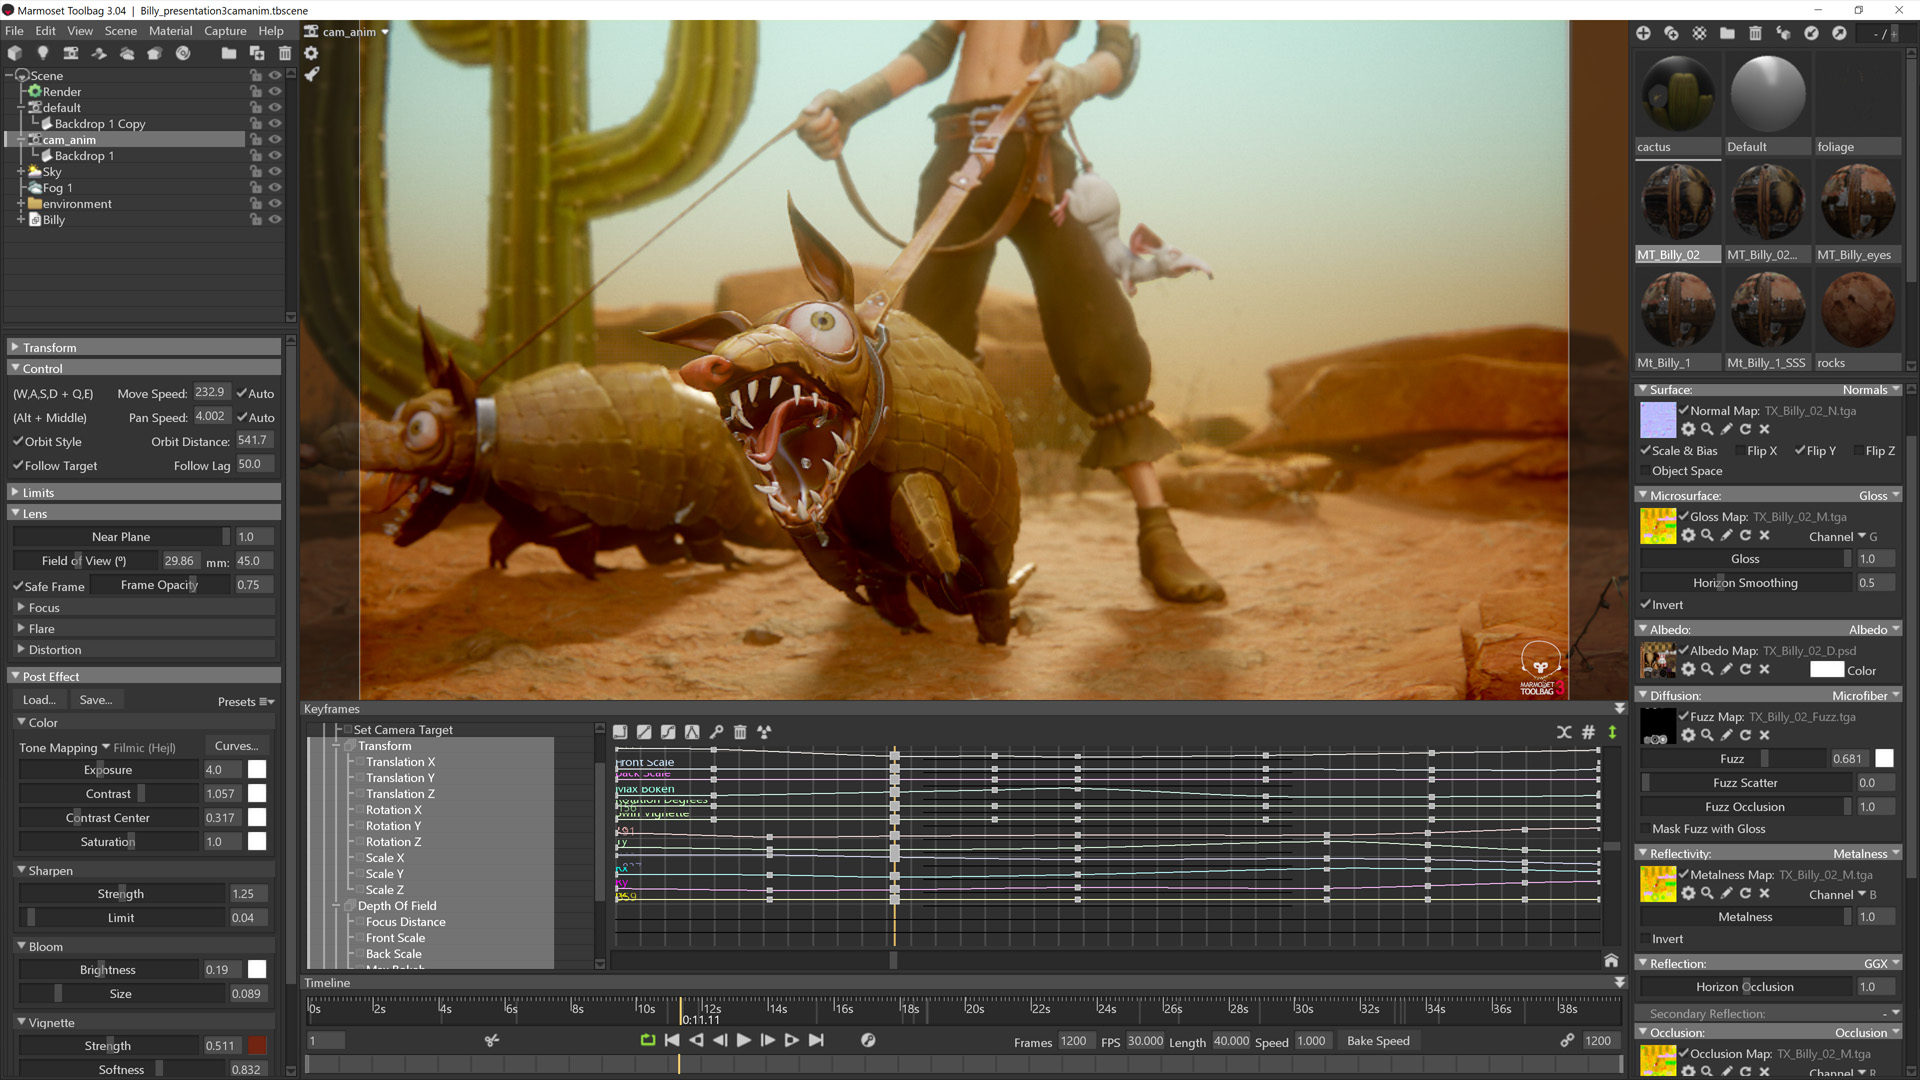Toggle Safe Frame checkbox

coord(18,586)
